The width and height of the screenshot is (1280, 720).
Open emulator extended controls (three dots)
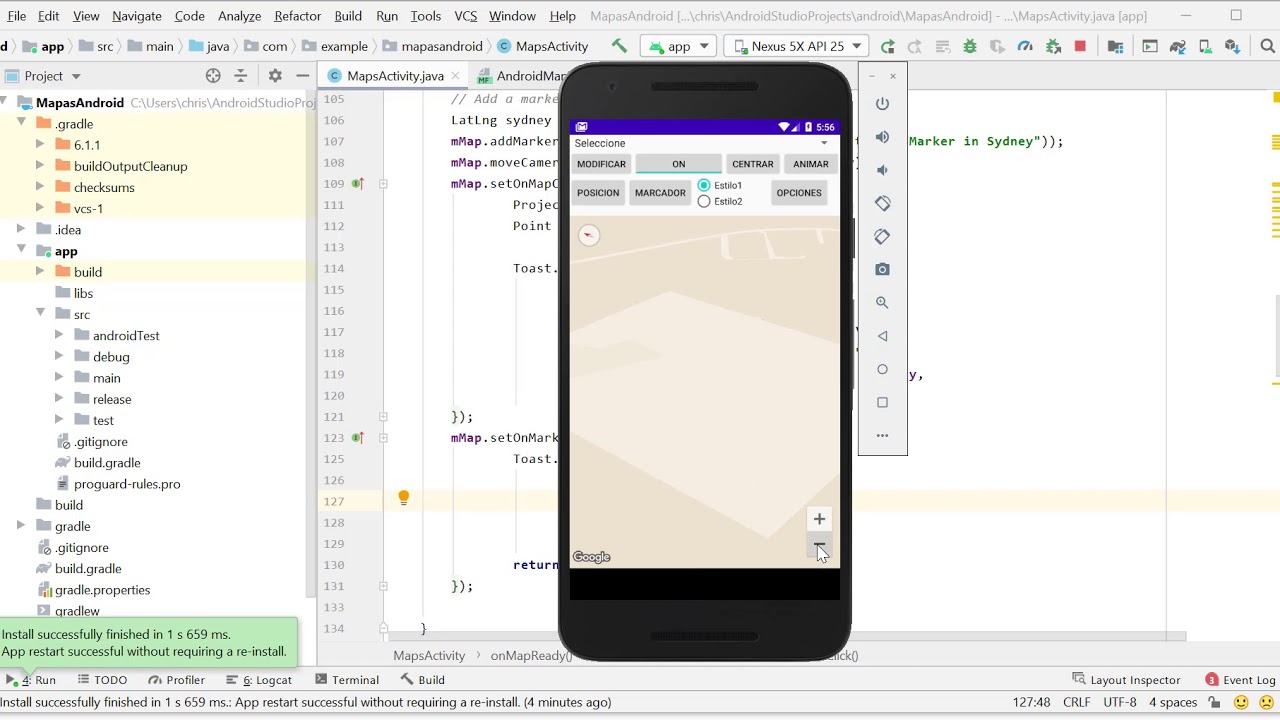point(882,435)
